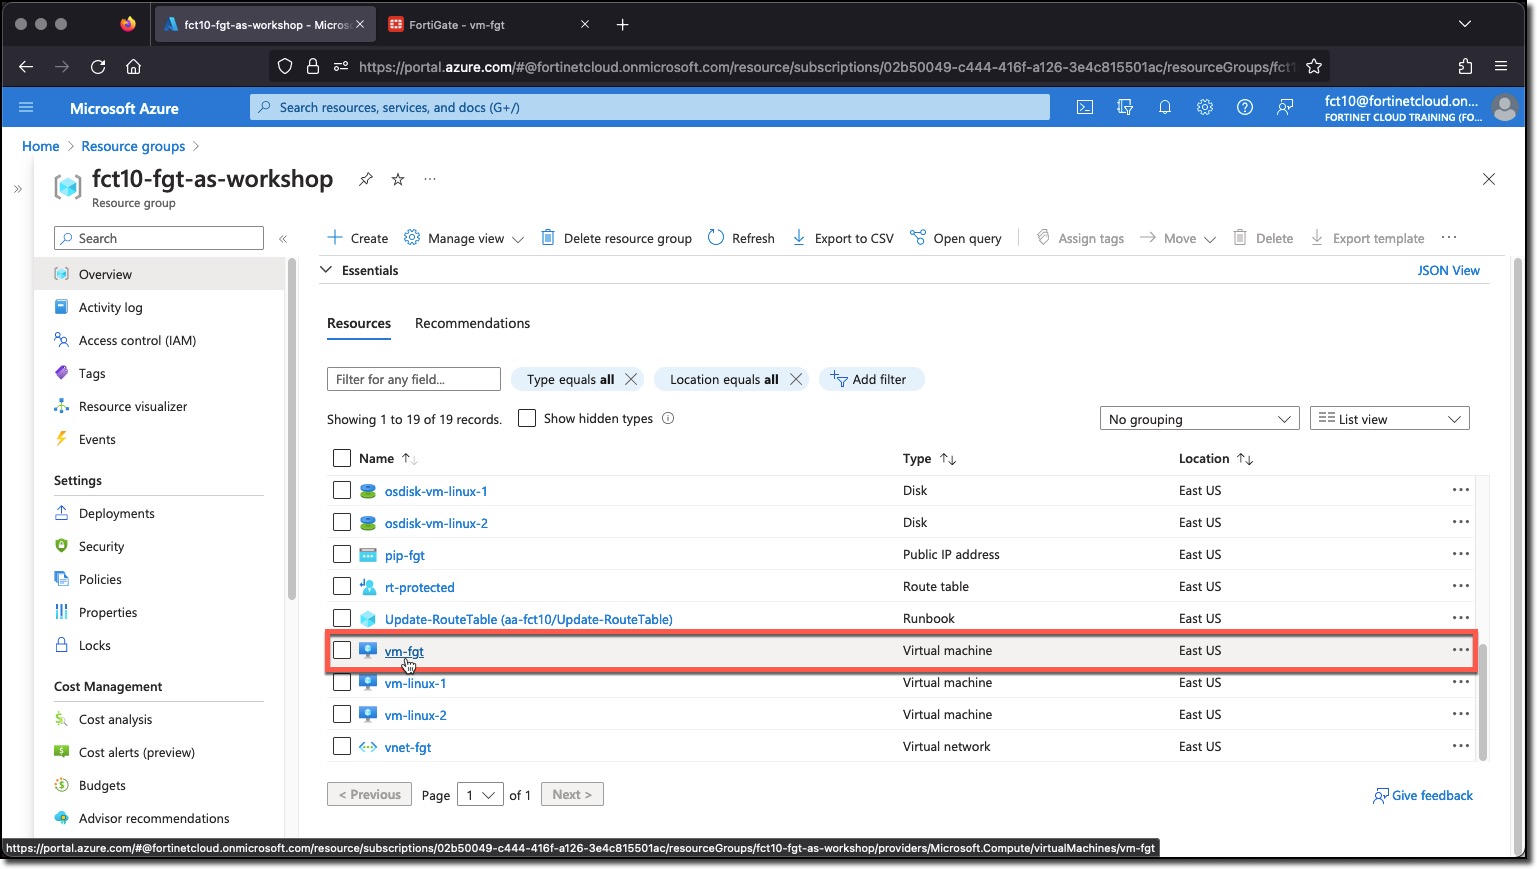Viewport: 1537px width, 869px height.
Task: Click the browser reload button
Action: (98, 67)
